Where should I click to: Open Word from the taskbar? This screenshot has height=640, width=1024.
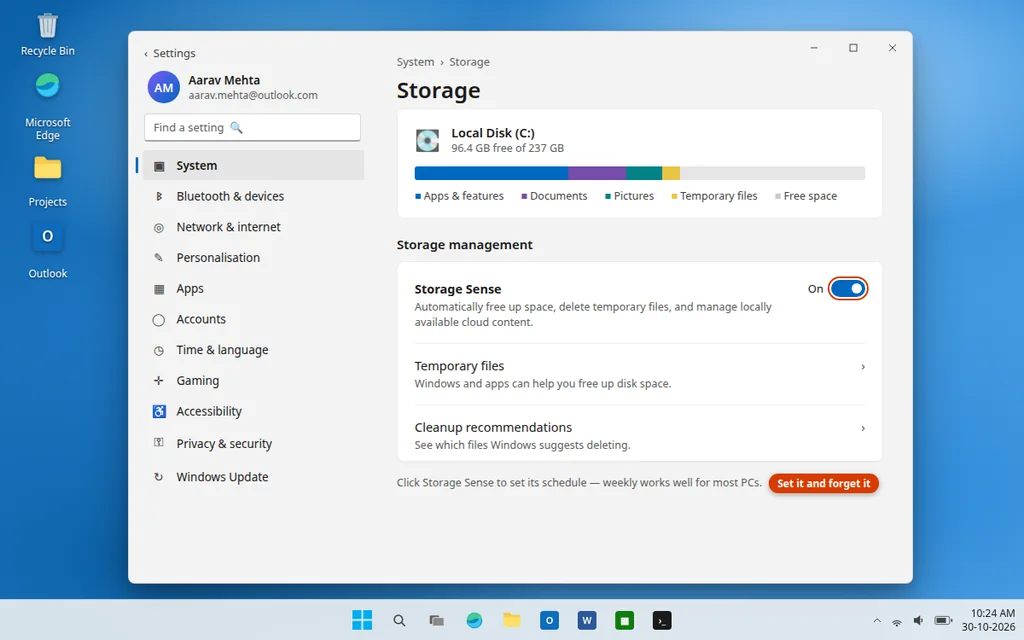click(586, 620)
